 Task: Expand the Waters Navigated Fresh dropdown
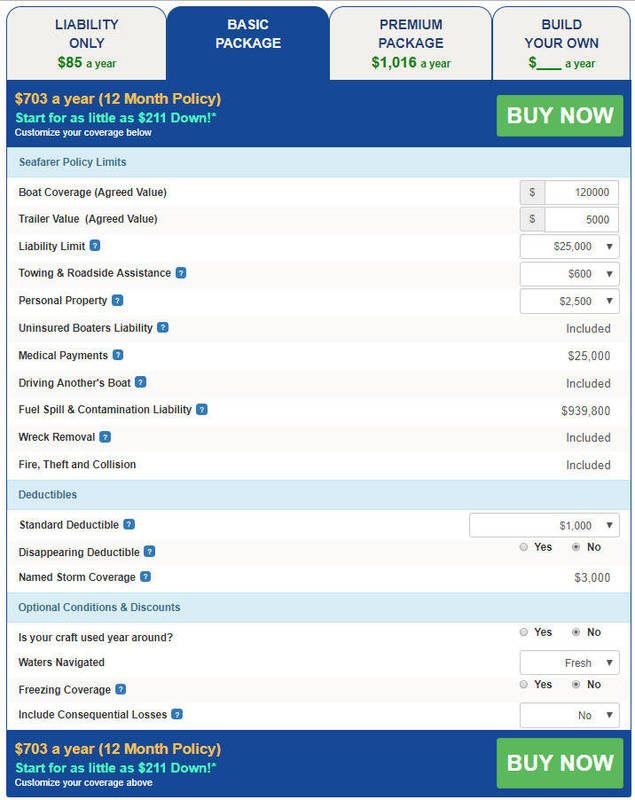[x=570, y=663]
